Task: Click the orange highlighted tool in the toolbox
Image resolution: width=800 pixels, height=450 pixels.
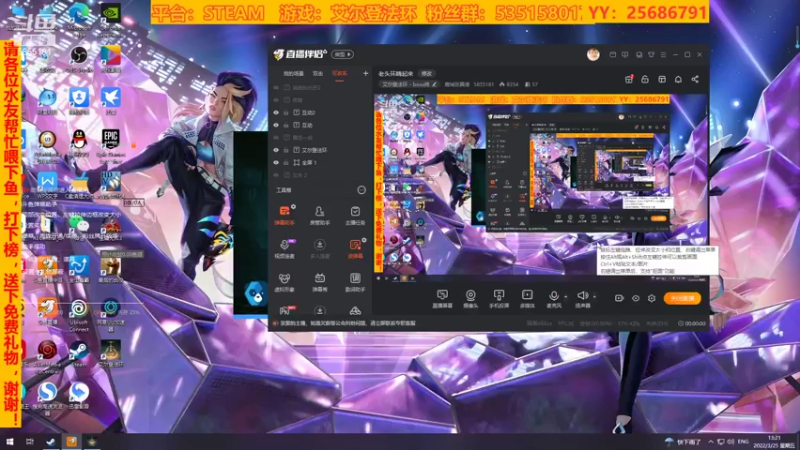Action: [355, 249]
